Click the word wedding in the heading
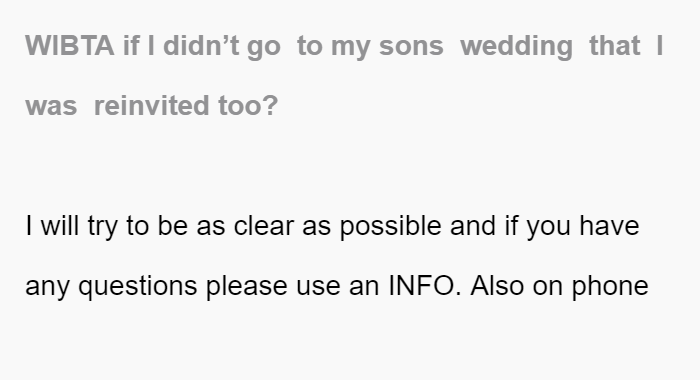This screenshot has height=380, width=700. tap(516, 46)
